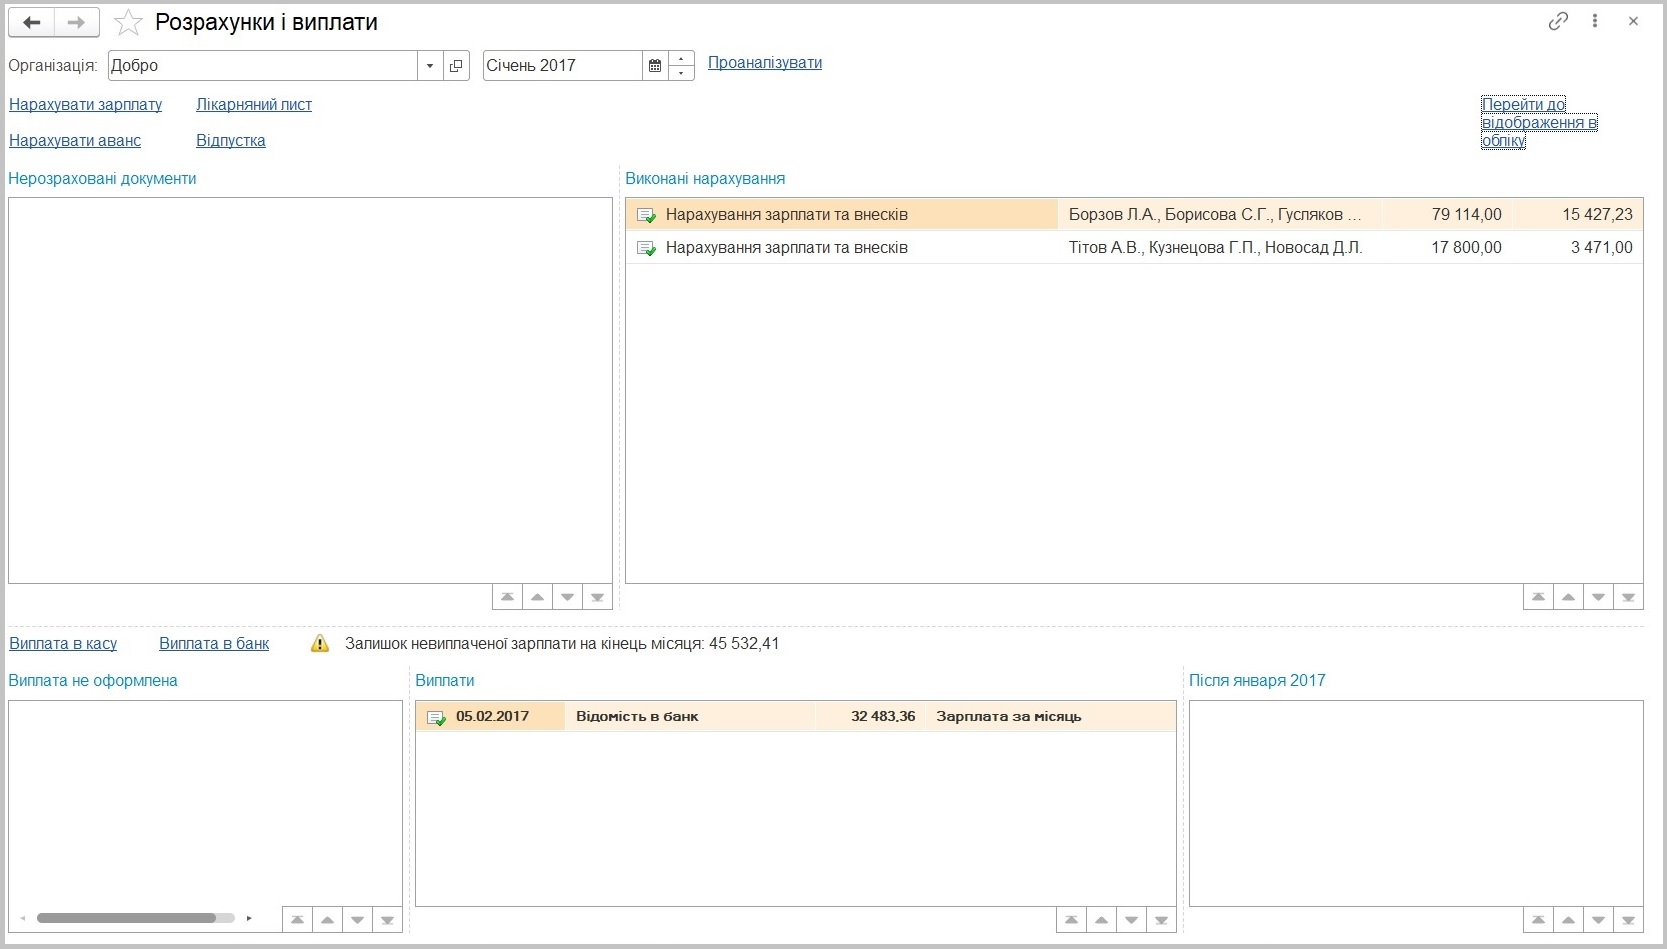The image size is (1667, 949).
Task: Select the document icon in the 79 114,00 row
Action: tap(646, 215)
